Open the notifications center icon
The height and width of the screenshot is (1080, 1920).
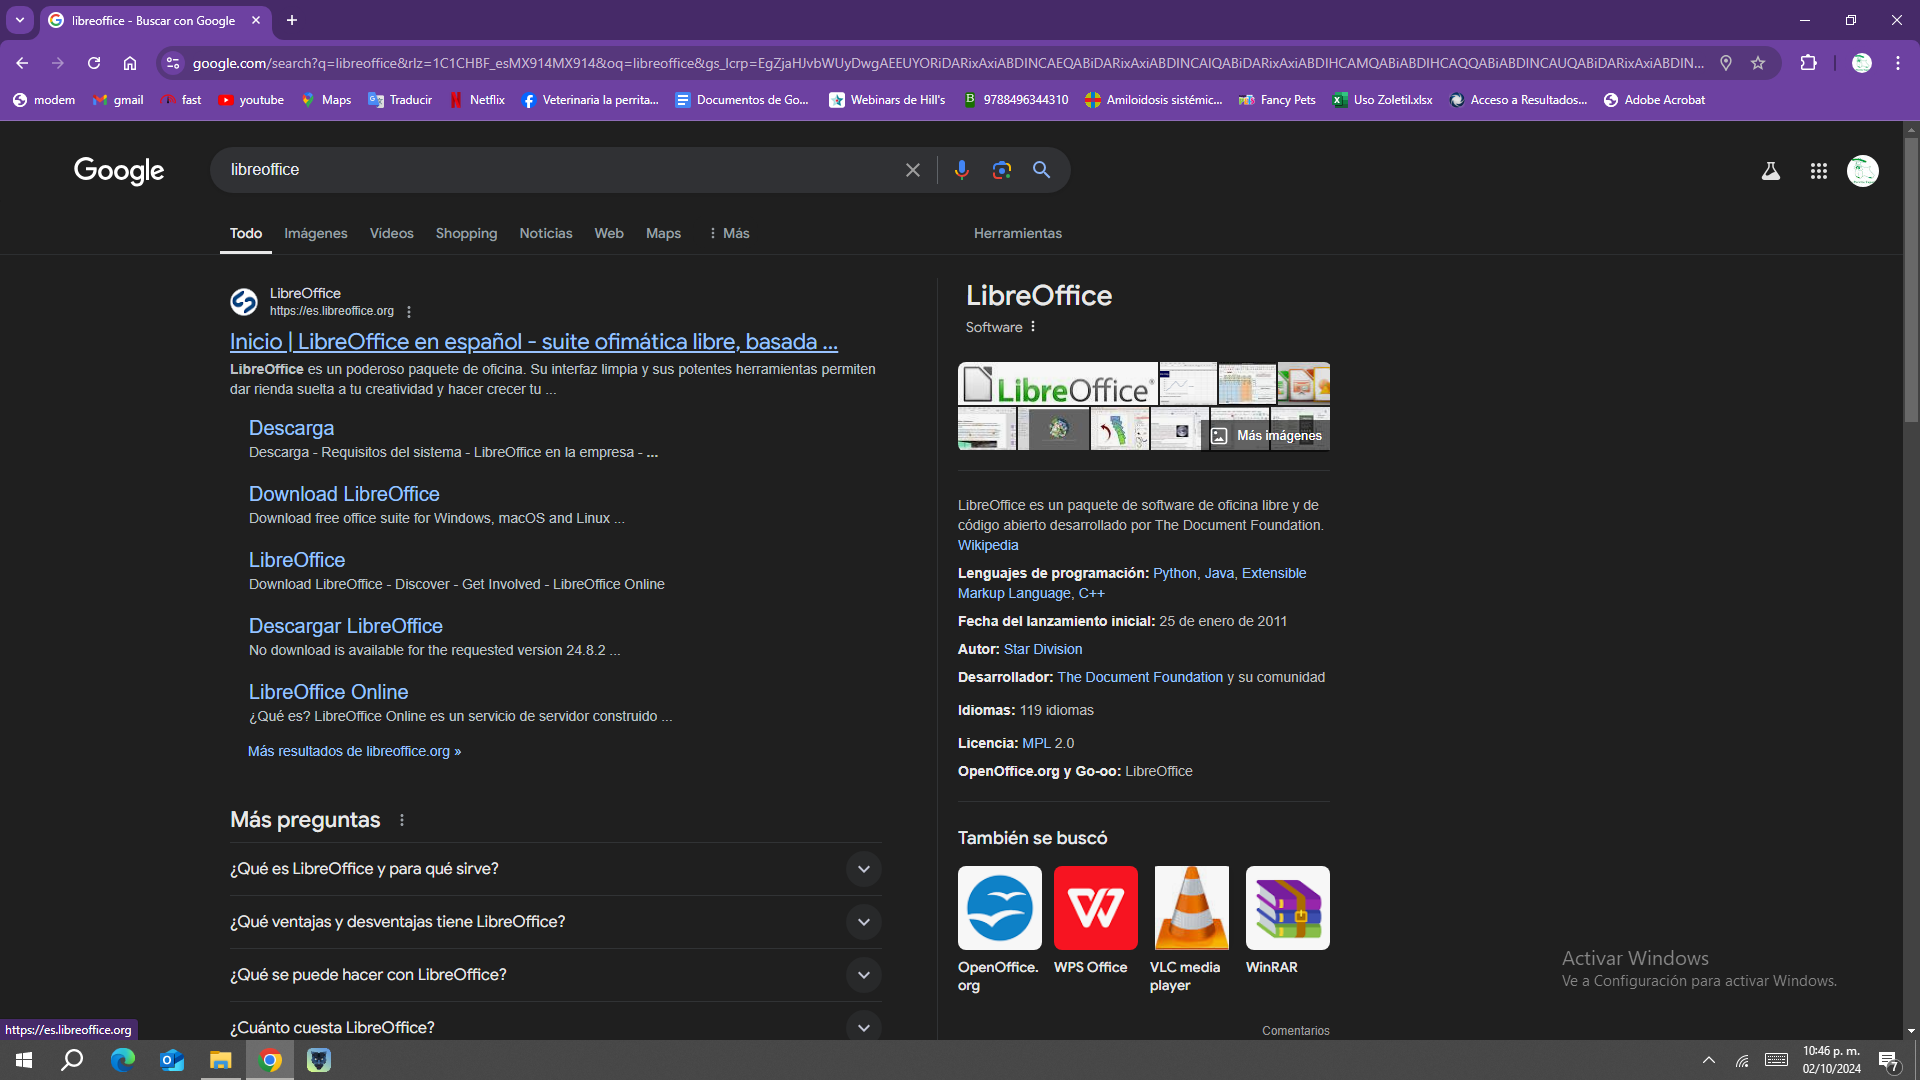1888,1061
